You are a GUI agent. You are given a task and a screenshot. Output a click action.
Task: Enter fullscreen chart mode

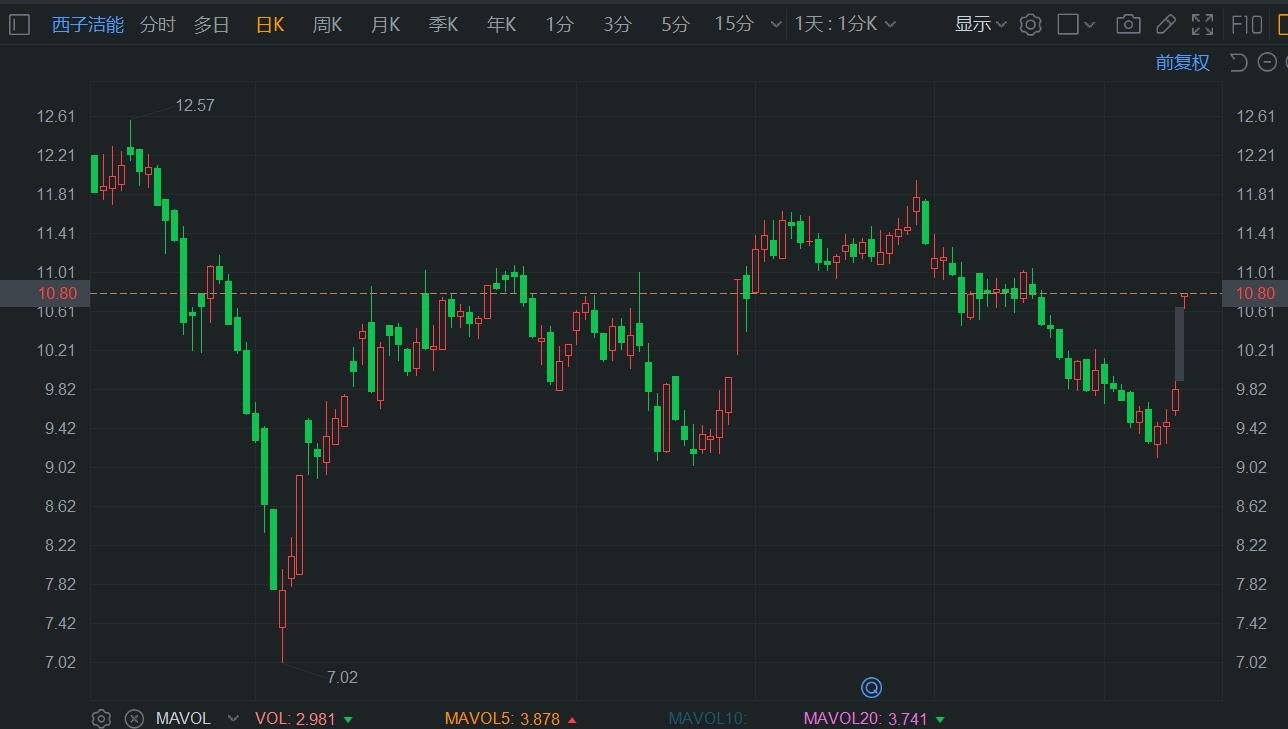(x=1202, y=25)
